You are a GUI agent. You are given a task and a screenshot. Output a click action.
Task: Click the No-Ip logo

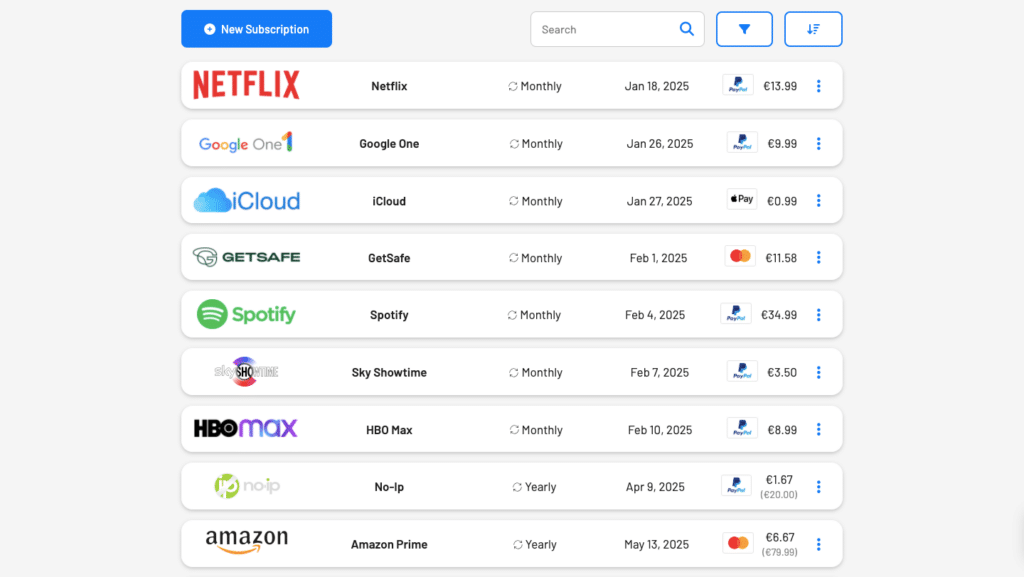pyautogui.click(x=247, y=486)
